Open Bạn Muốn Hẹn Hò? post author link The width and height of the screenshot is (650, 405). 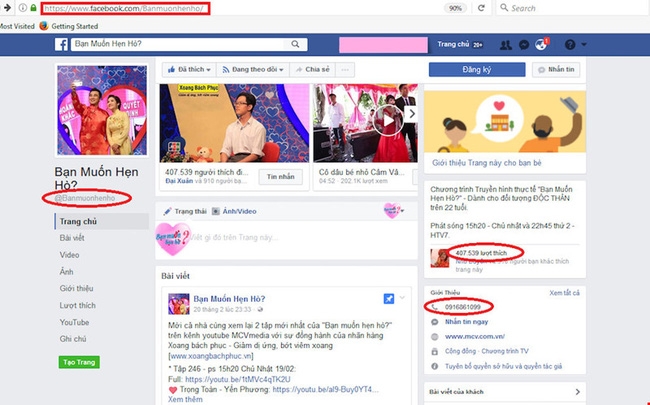(229, 299)
